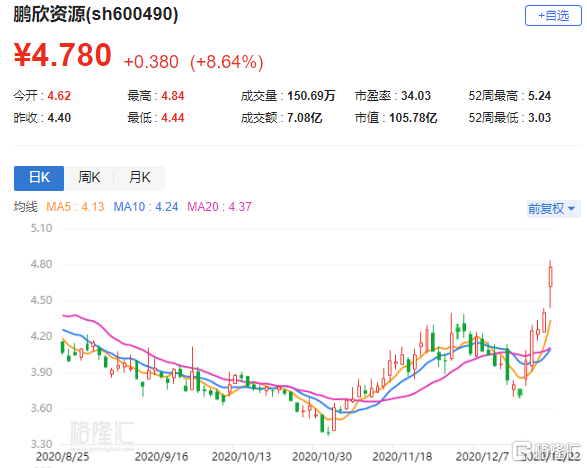The image size is (587, 468).
Task: Click the 4.50 y-axis label
Action: pyautogui.click(x=42, y=300)
